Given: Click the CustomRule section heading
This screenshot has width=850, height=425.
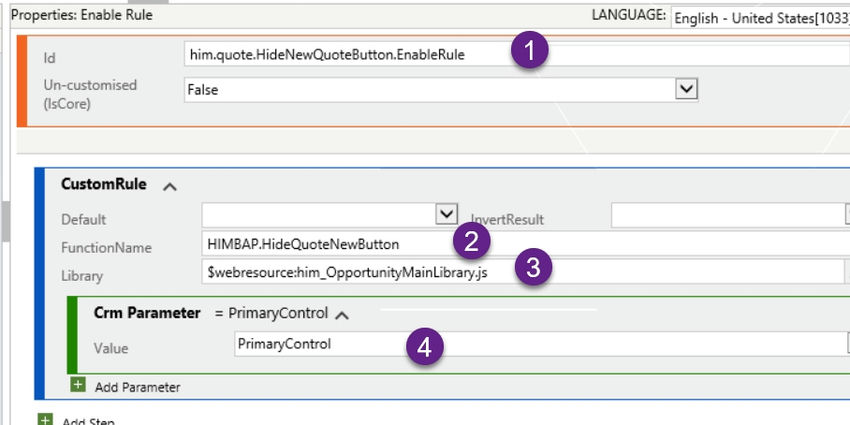Looking at the screenshot, I should click(104, 184).
